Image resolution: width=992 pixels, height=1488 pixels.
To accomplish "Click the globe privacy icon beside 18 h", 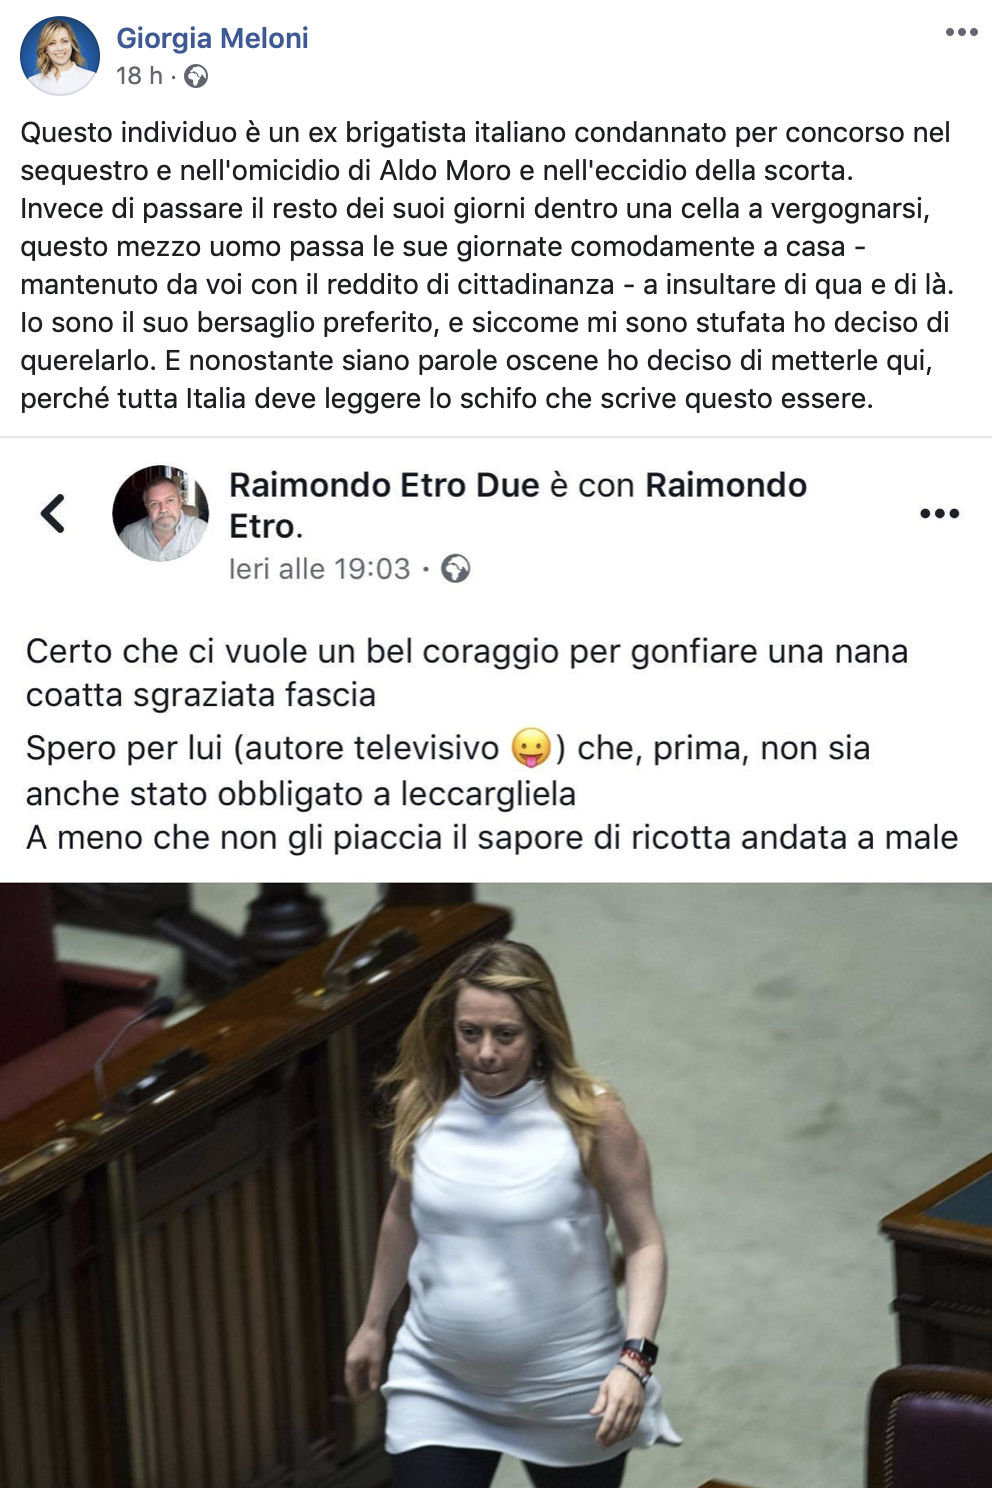I will click(x=196, y=76).
